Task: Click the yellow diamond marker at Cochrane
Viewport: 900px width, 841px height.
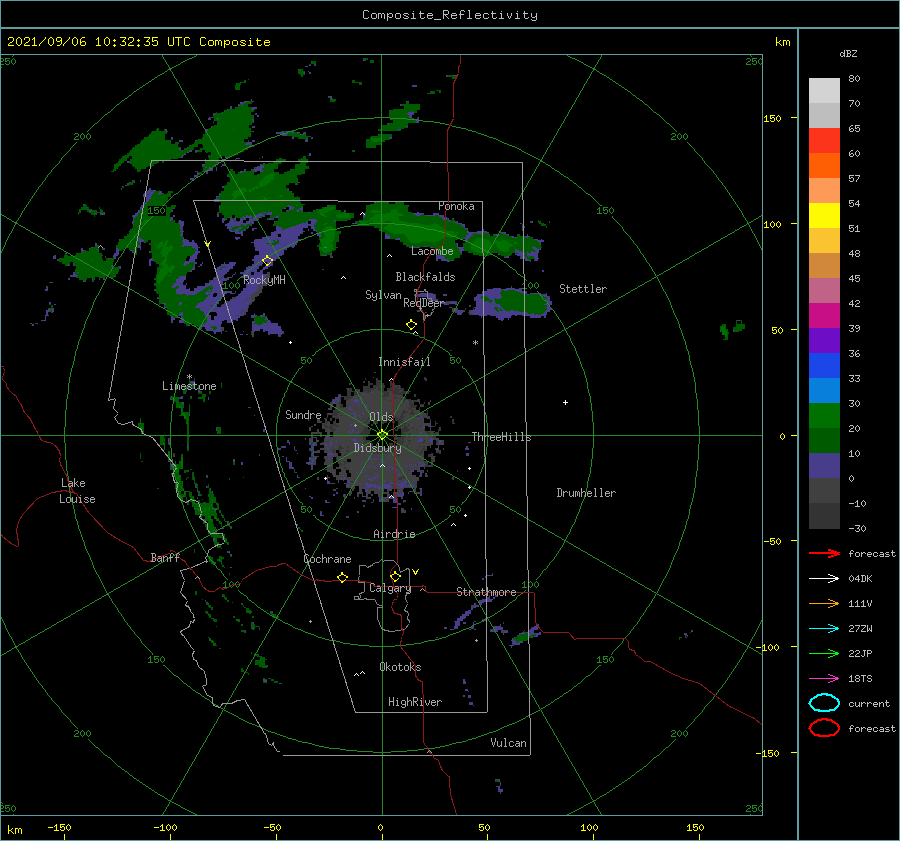Action: (343, 577)
